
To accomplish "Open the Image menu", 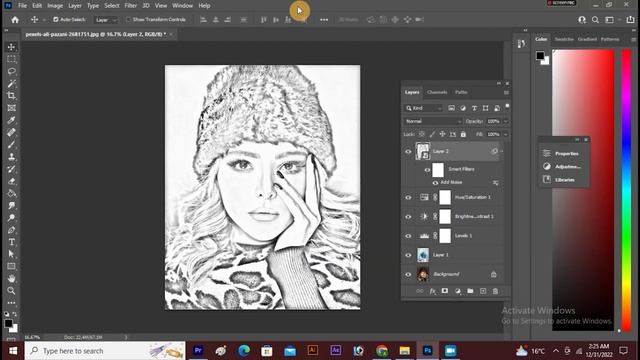I will point(55,6).
